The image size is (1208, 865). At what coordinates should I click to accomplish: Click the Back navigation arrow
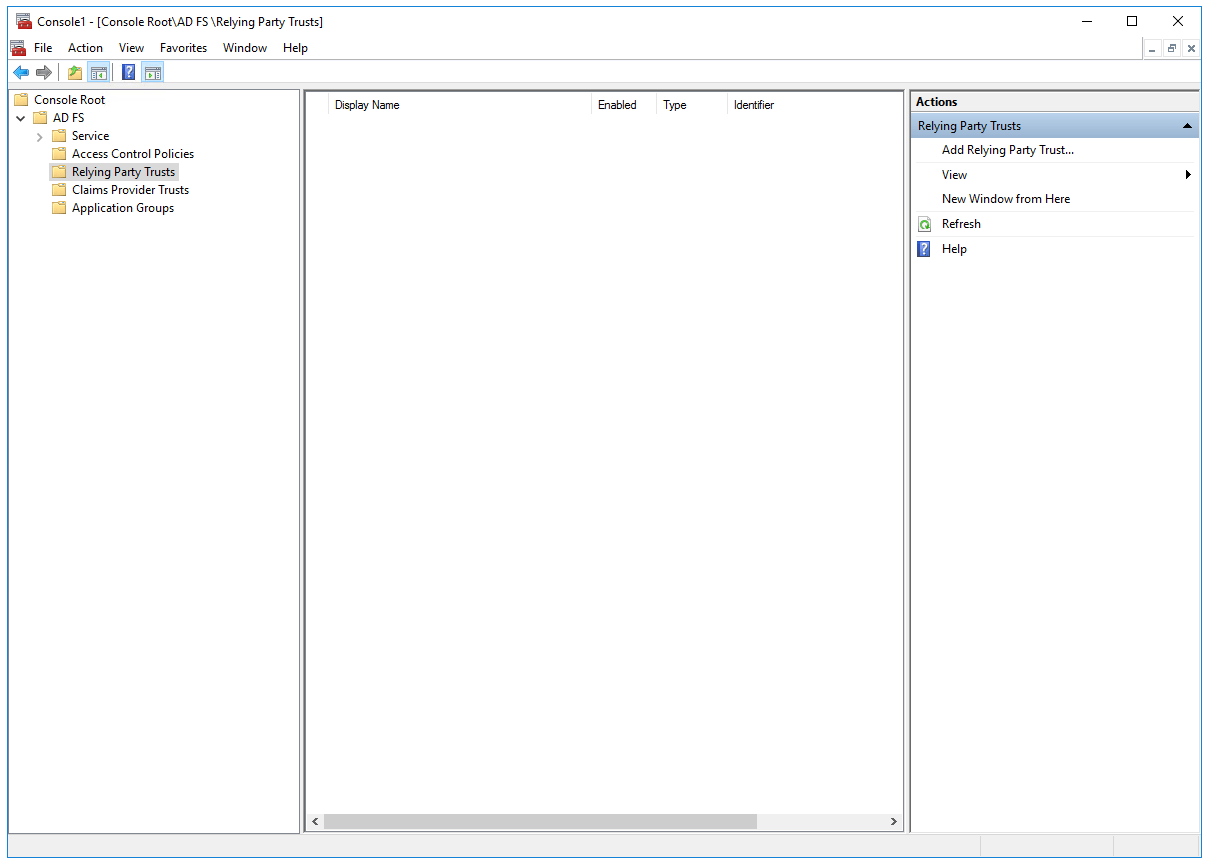pos(20,71)
